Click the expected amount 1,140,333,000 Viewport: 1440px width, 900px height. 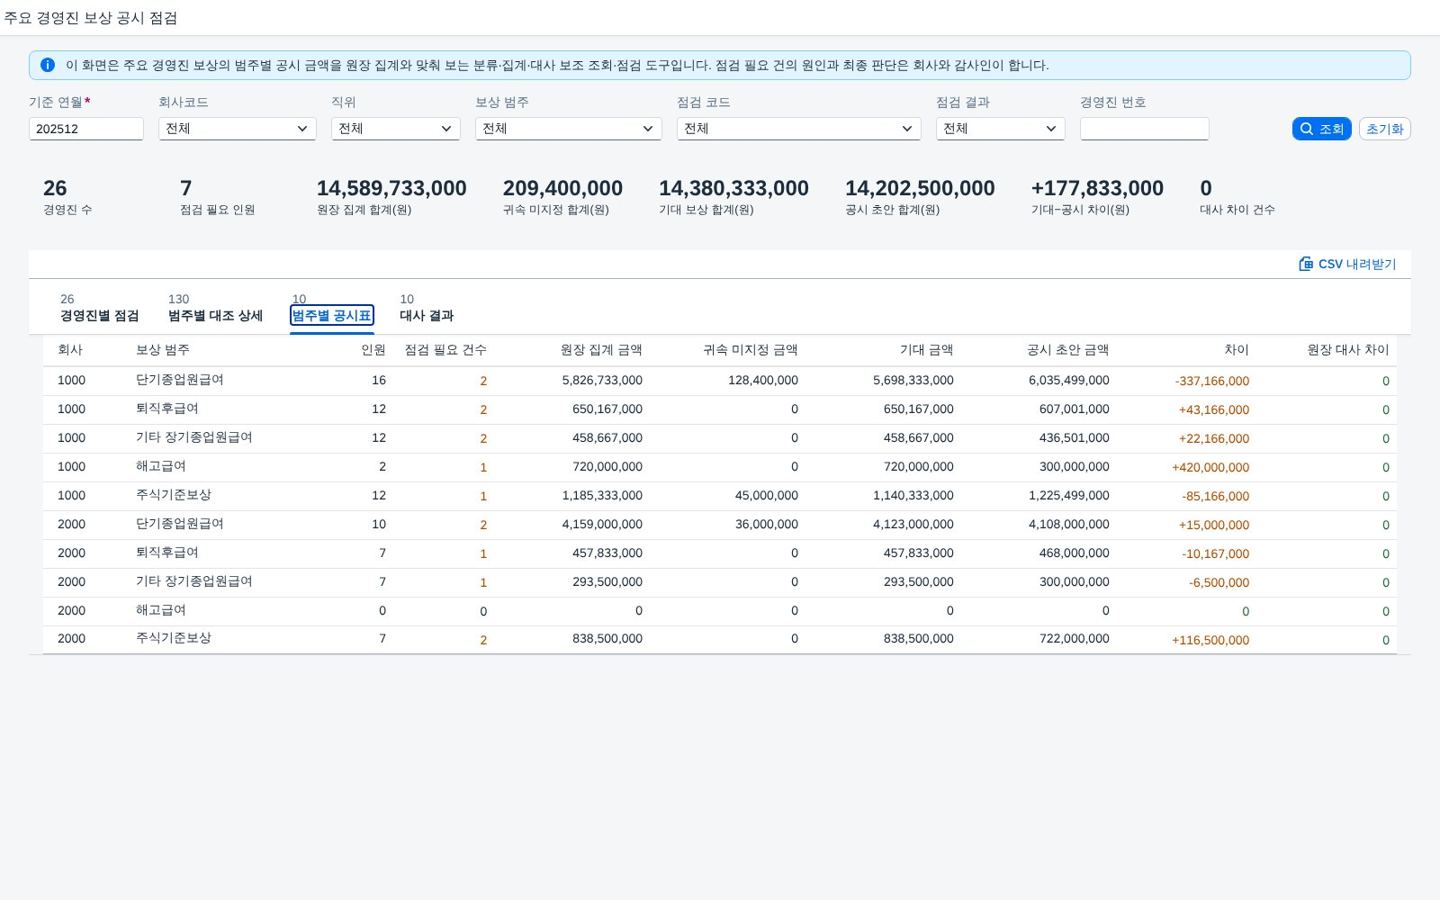click(x=913, y=495)
